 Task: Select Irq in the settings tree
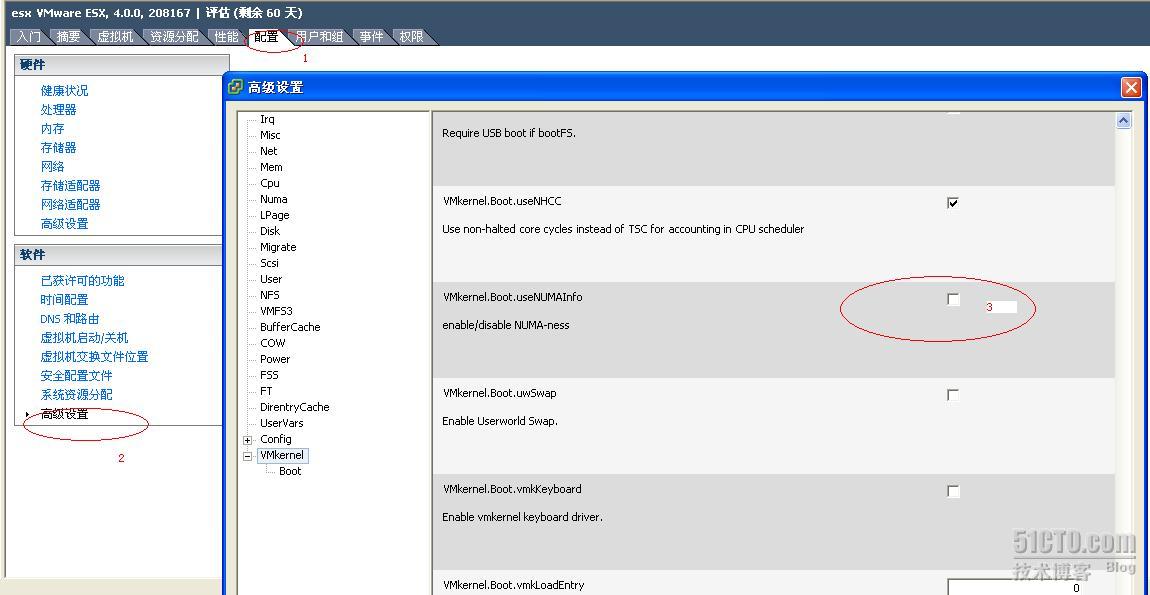click(267, 119)
